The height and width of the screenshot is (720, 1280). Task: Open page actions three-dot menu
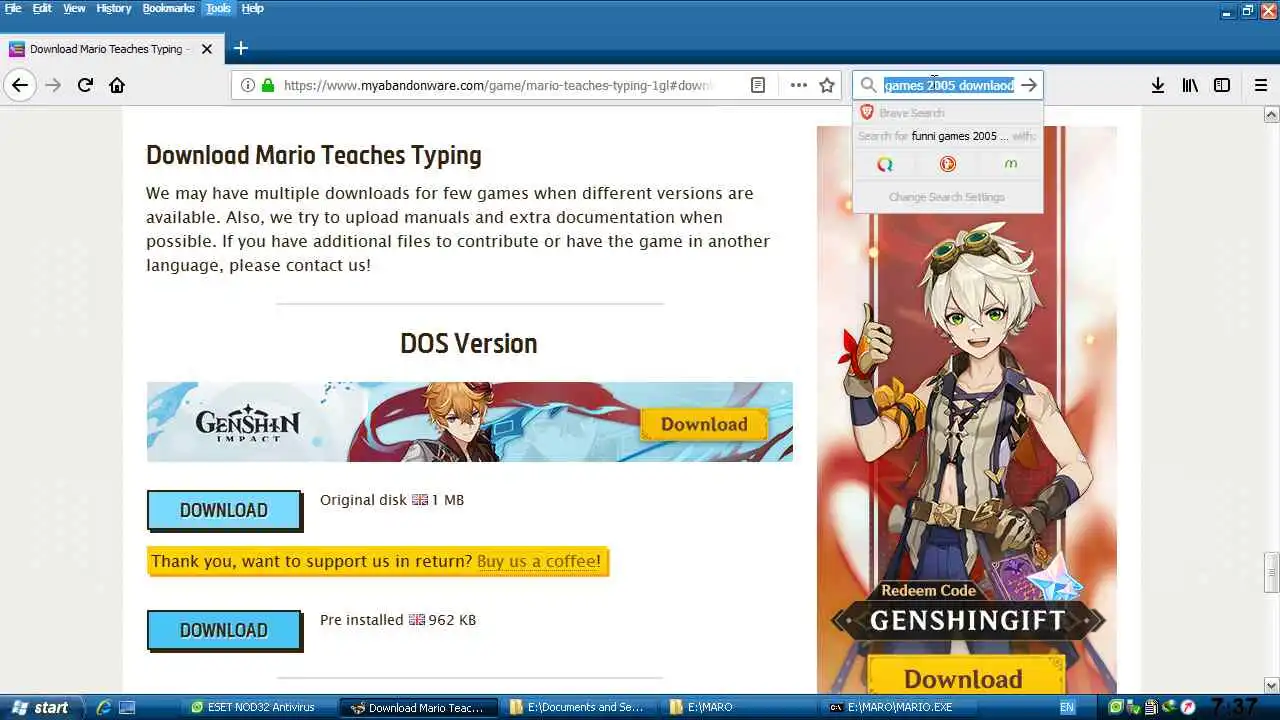click(798, 85)
